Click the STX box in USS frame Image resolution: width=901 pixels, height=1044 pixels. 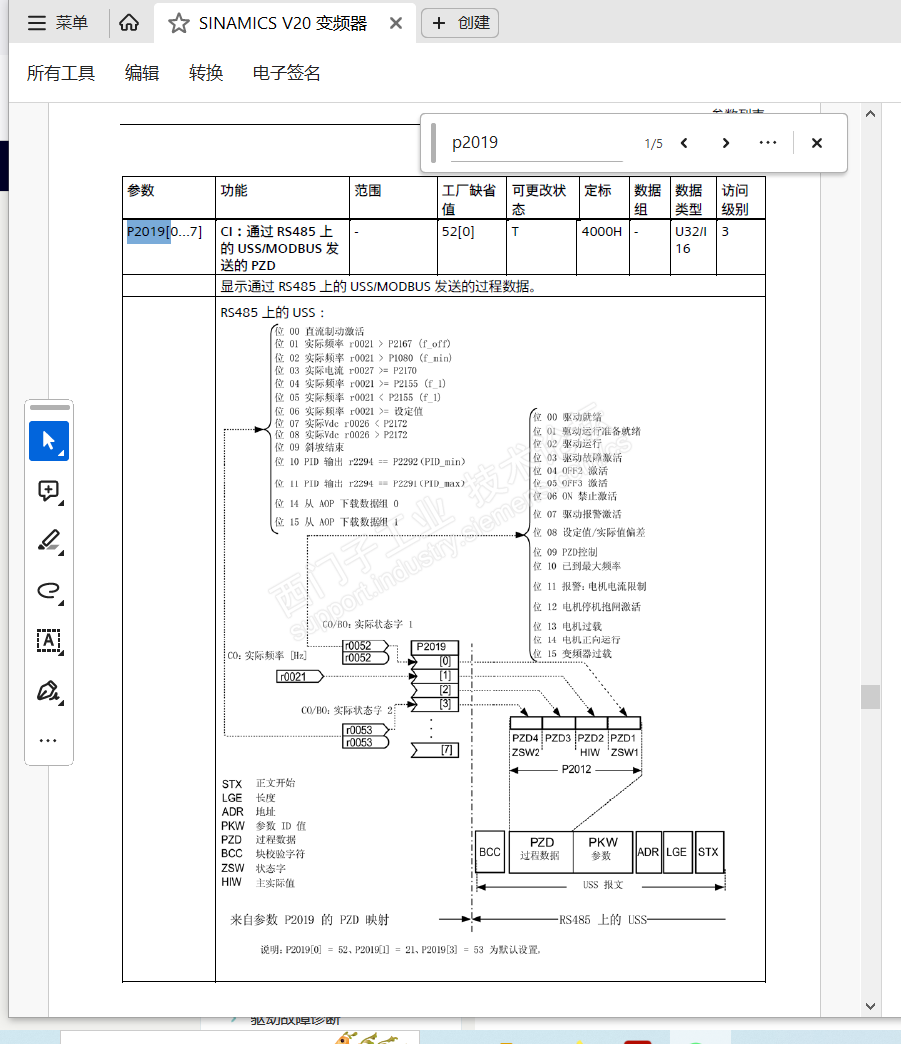(708, 852)
